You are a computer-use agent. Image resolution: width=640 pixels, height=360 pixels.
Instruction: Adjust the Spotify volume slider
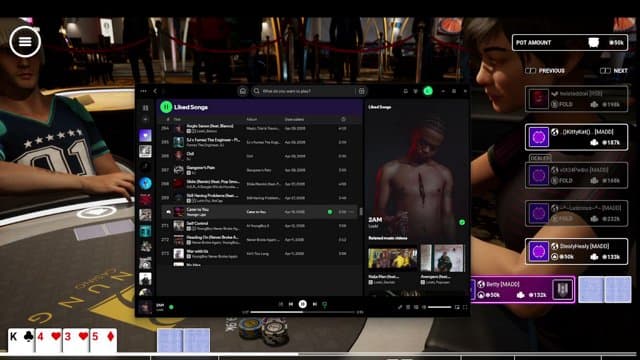click(x=440, y=307)
